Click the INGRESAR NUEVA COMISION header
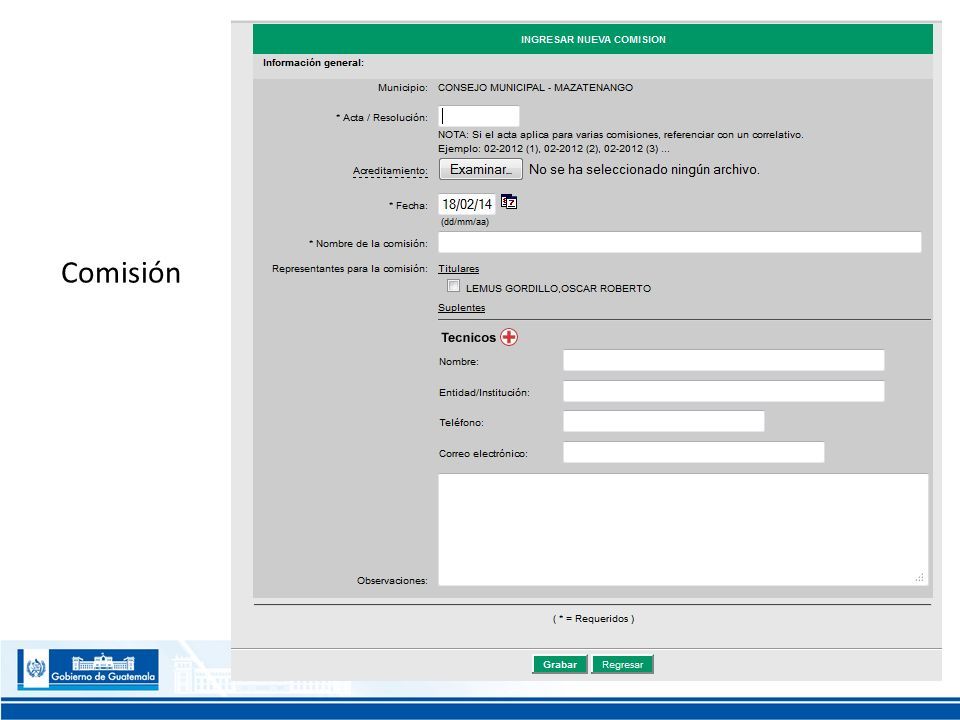Viewport: 960px width, 720px height. [x=593, y=39]
